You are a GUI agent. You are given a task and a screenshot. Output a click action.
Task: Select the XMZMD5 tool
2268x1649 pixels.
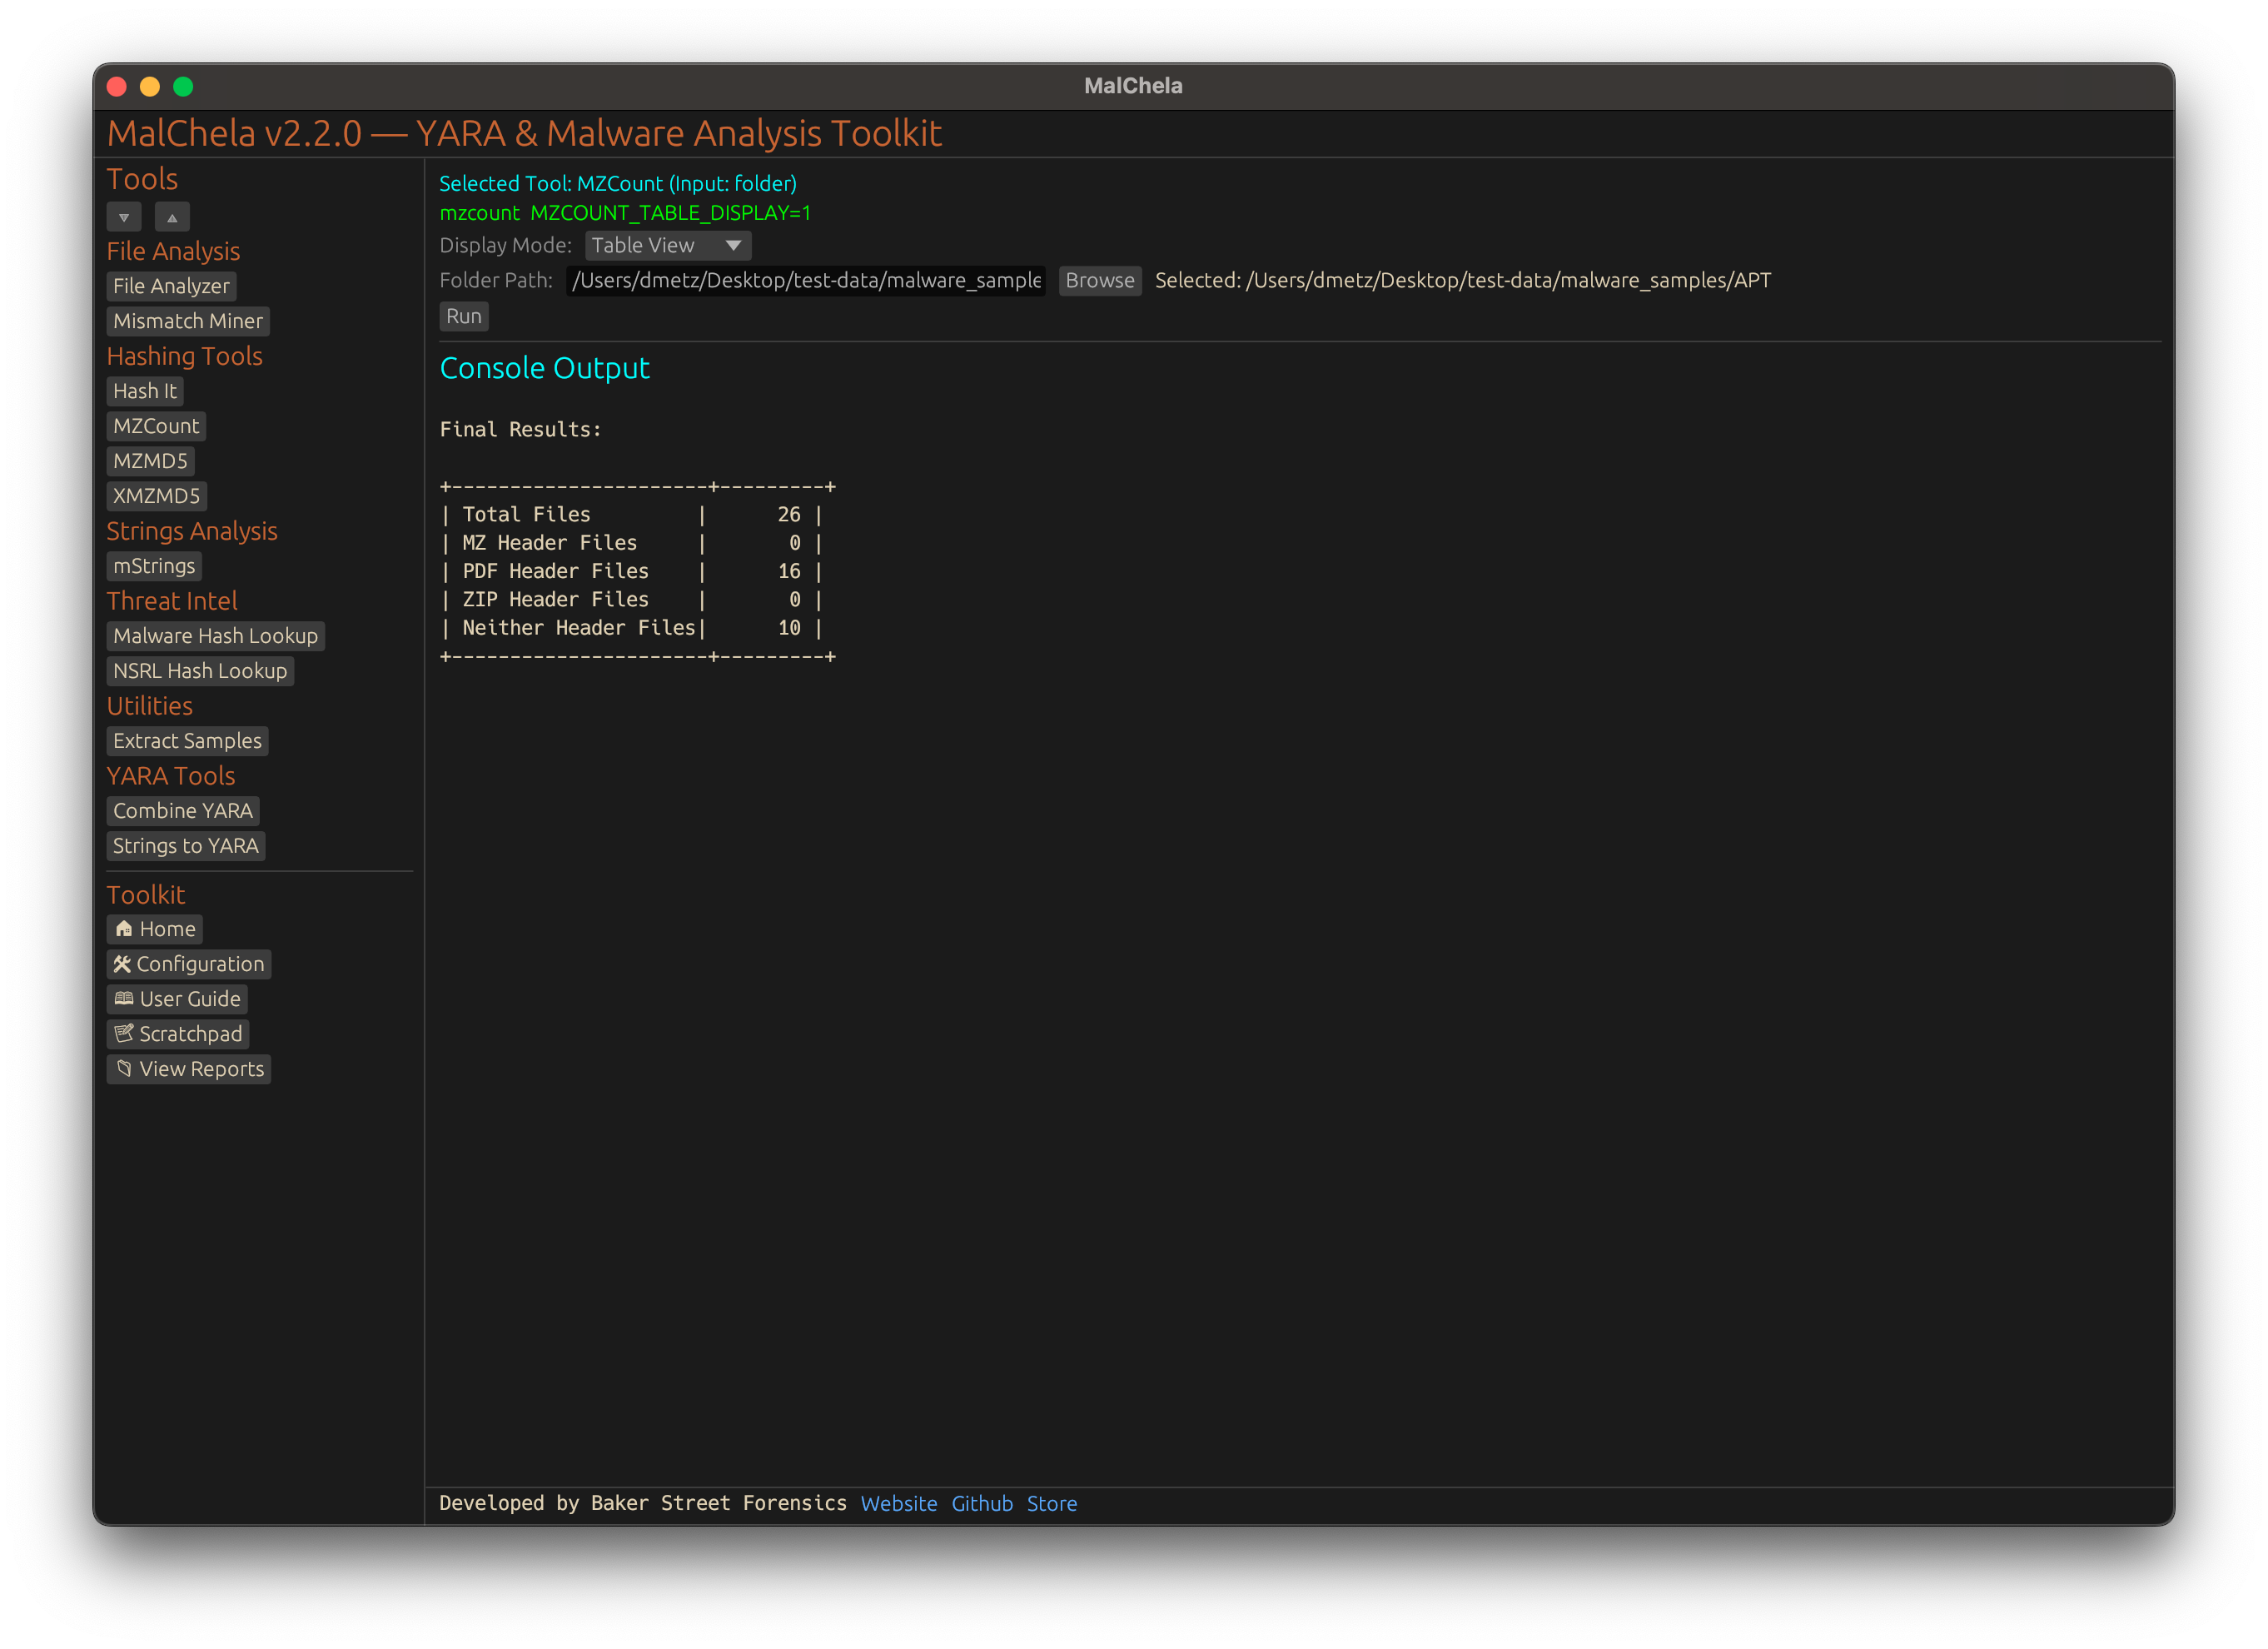tap(156, 496)
